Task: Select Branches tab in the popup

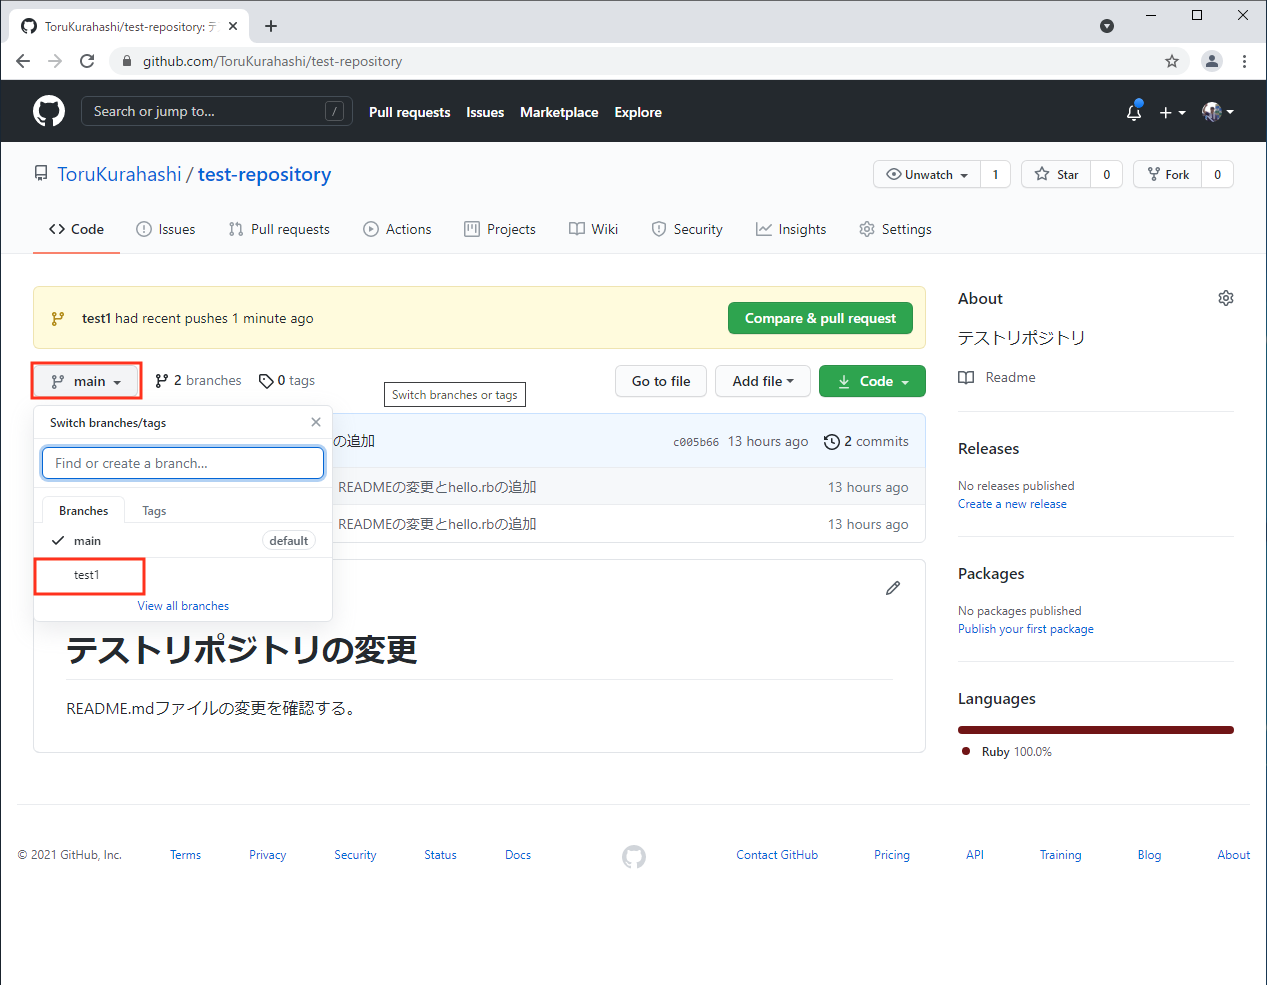Action: pyautogui.click(x=84, y=511)
